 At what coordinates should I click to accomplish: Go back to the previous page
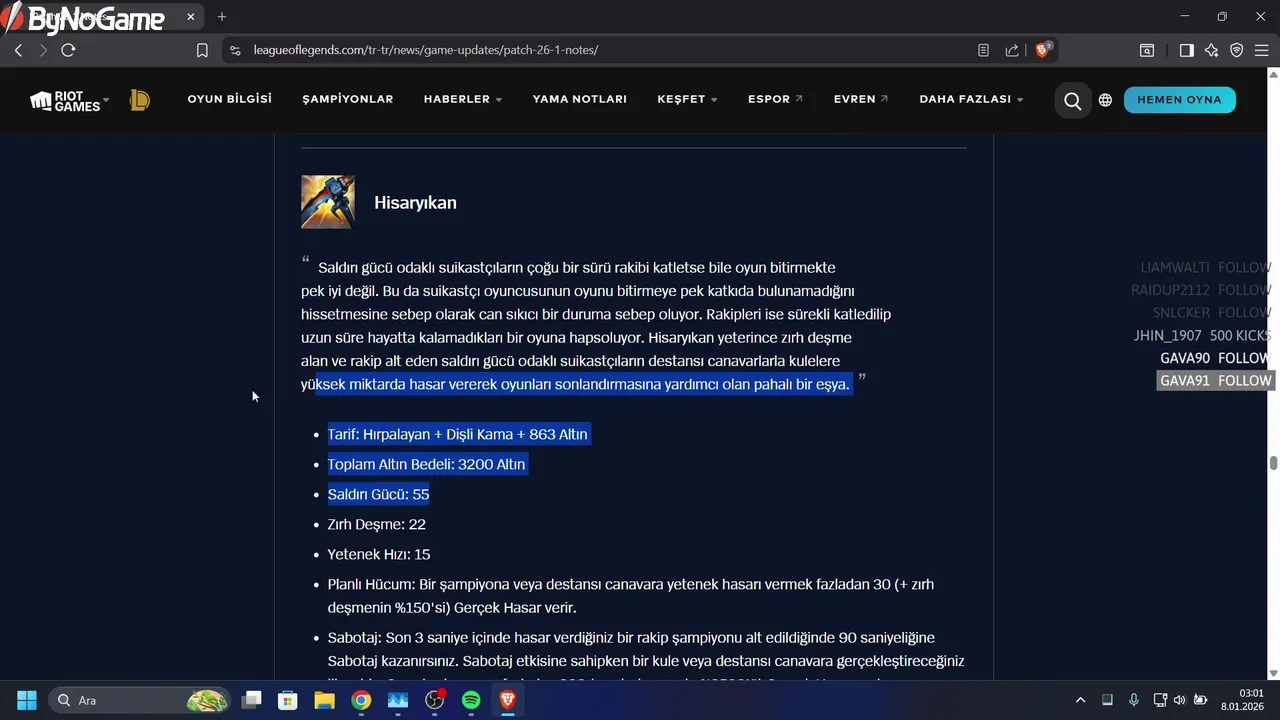pos(18,50)
